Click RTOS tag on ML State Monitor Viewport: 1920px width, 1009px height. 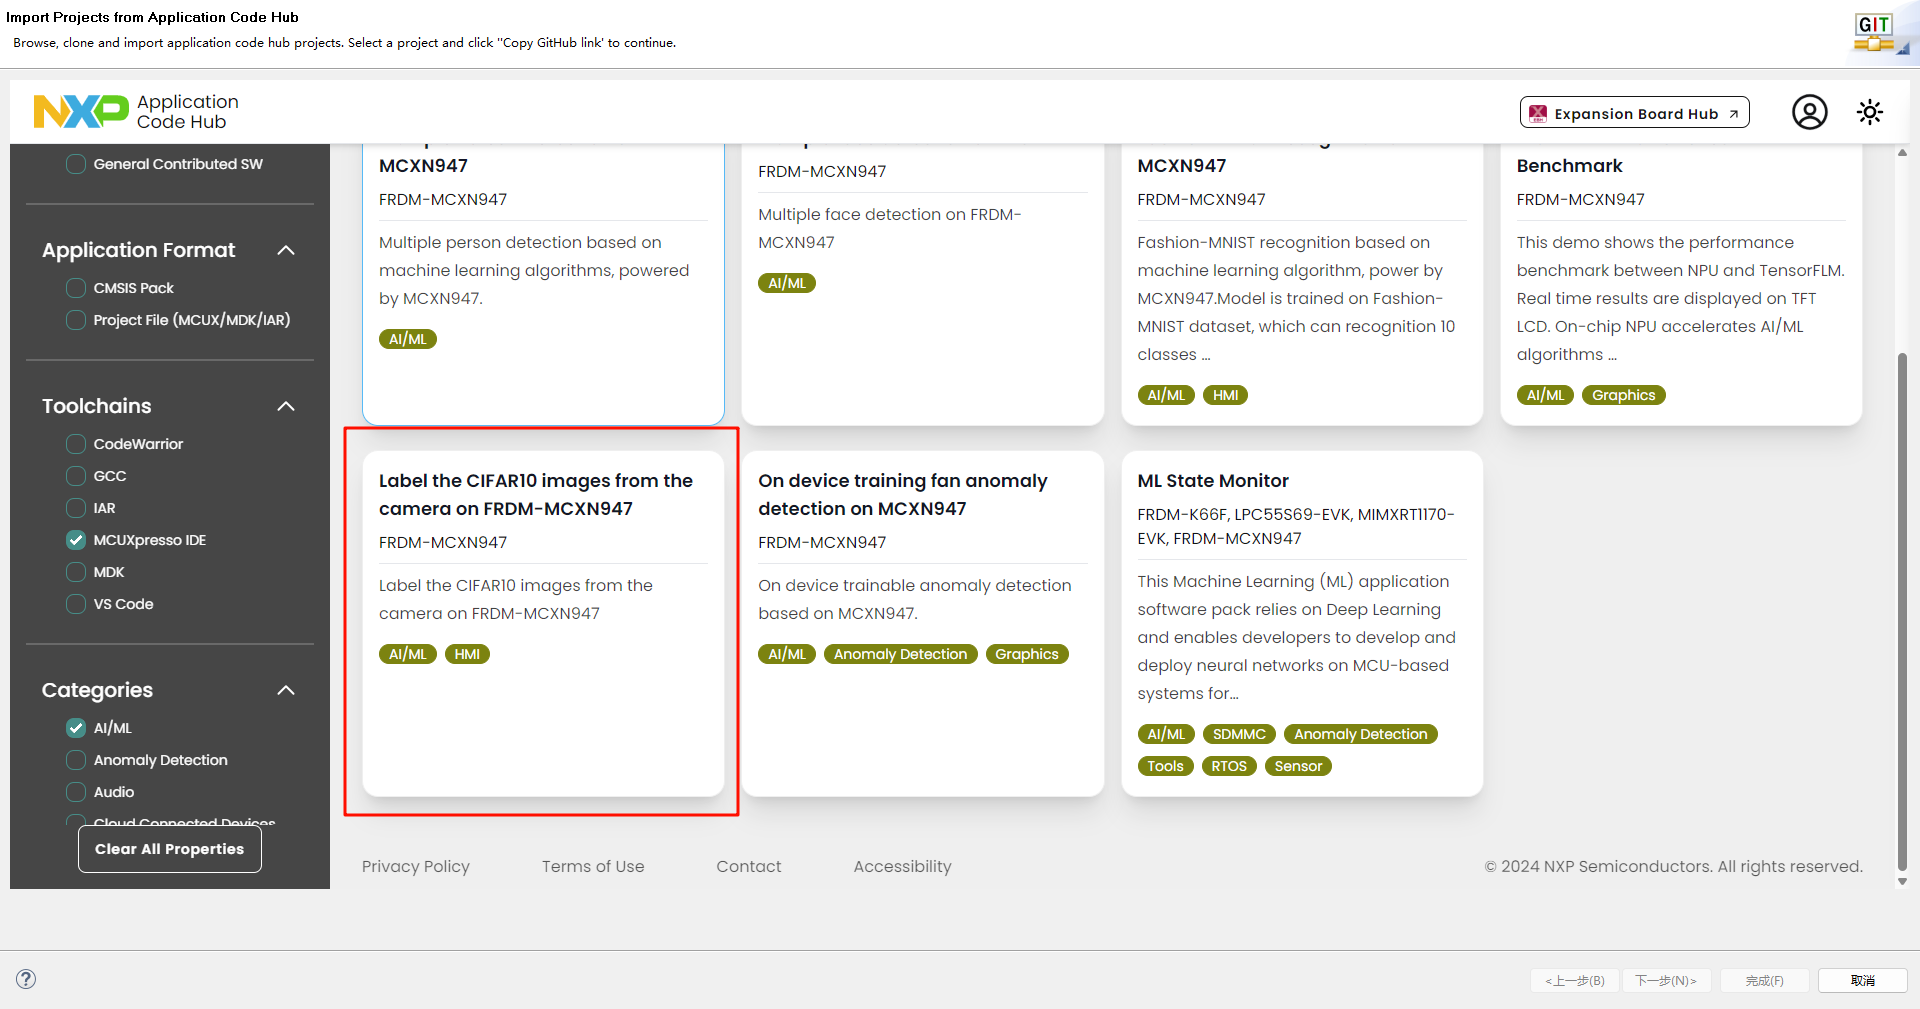[x=1229, y=766]
